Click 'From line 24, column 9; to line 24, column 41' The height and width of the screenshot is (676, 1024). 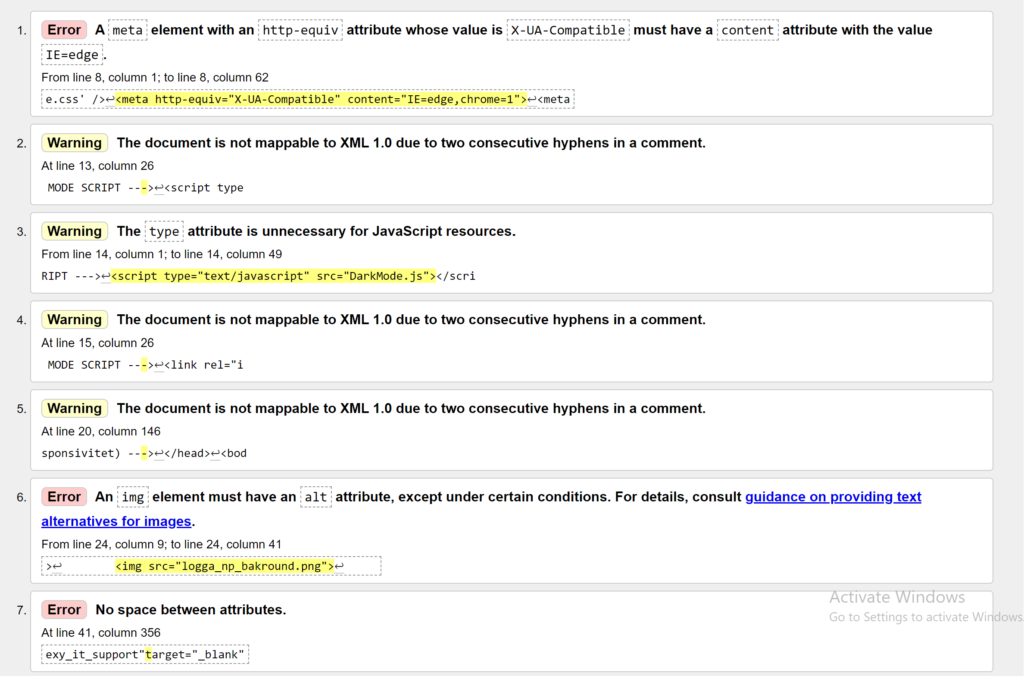(161, 545)
